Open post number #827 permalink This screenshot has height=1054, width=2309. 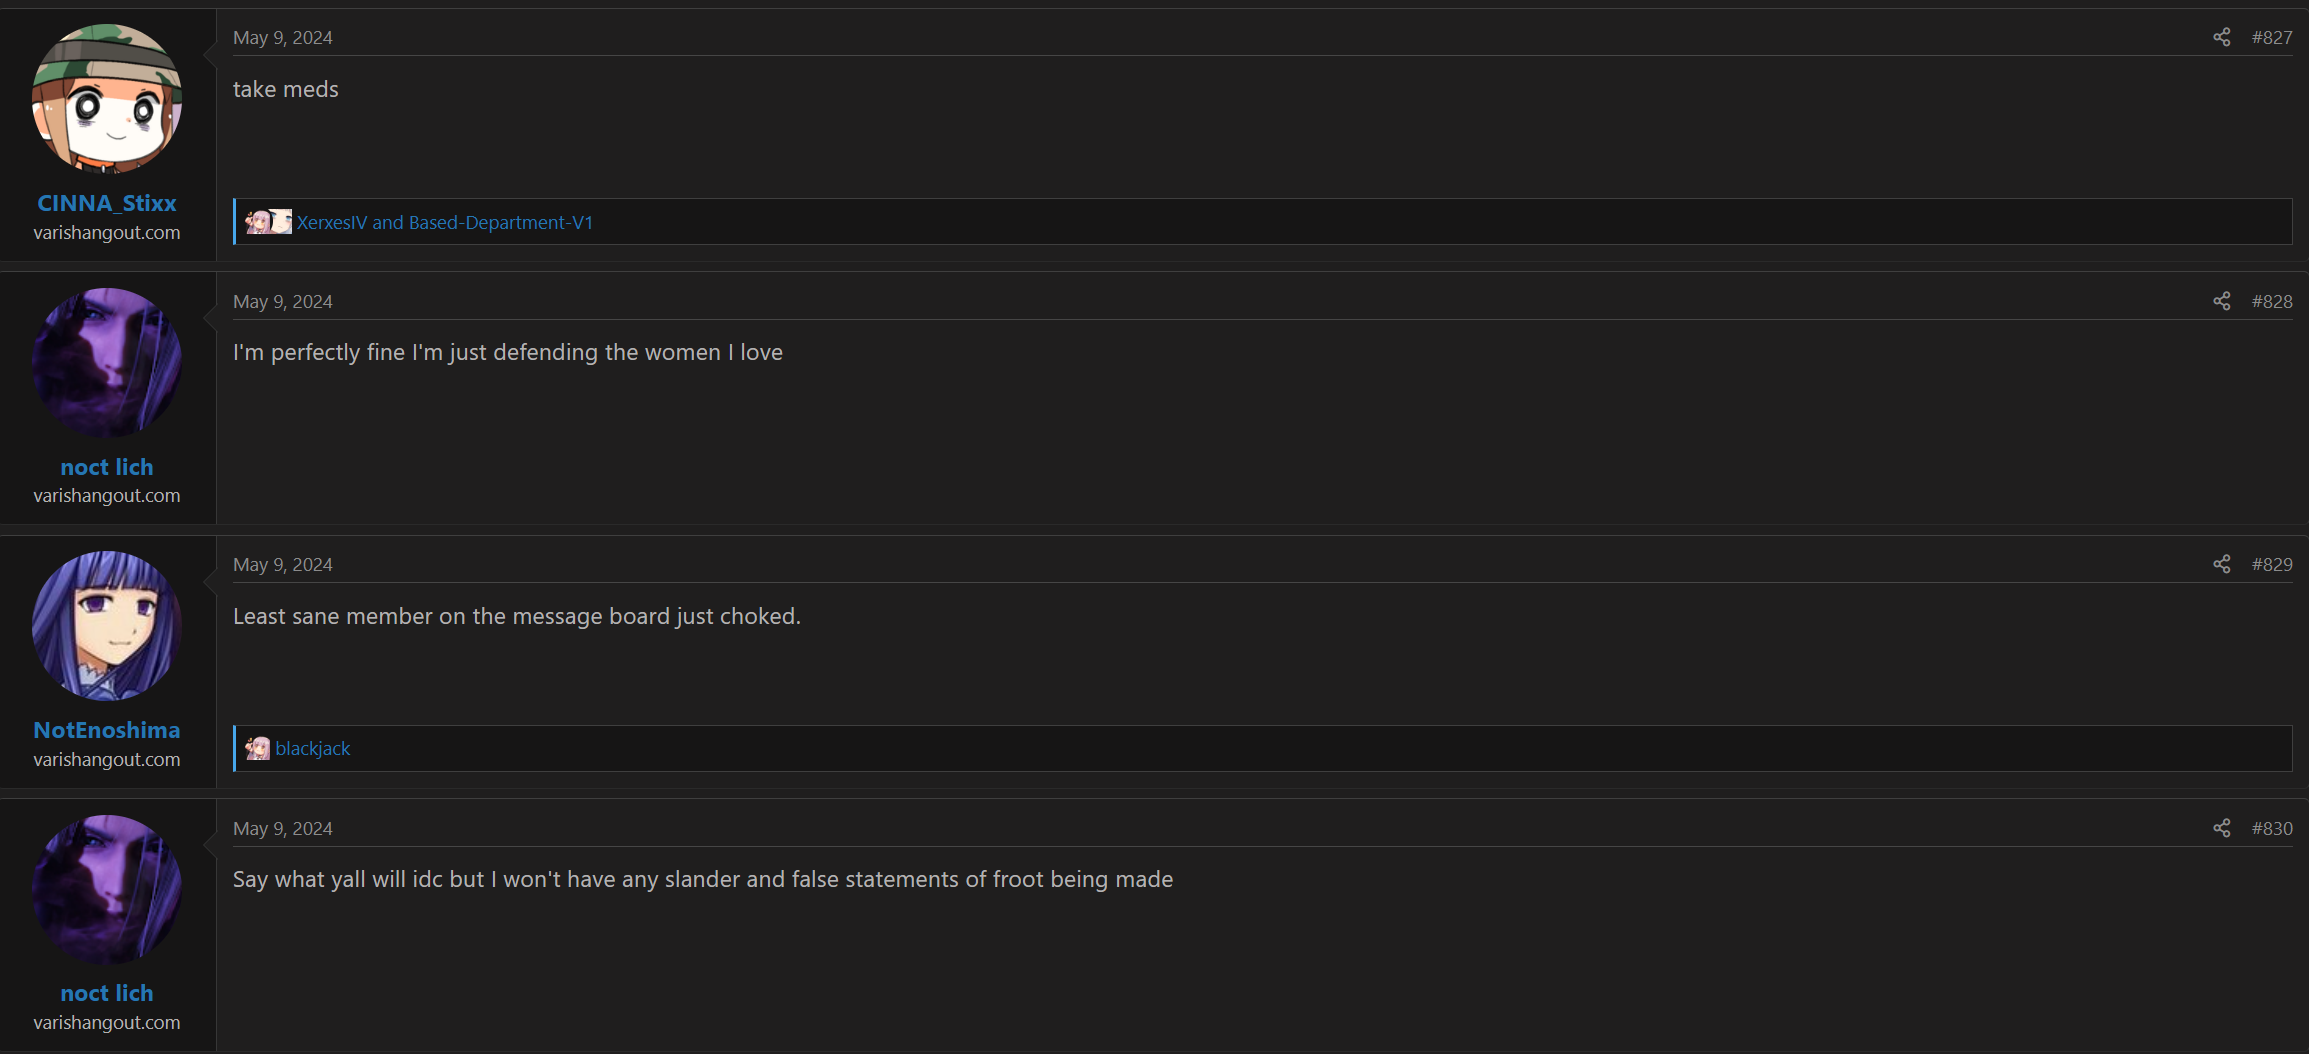(2272, 37)
